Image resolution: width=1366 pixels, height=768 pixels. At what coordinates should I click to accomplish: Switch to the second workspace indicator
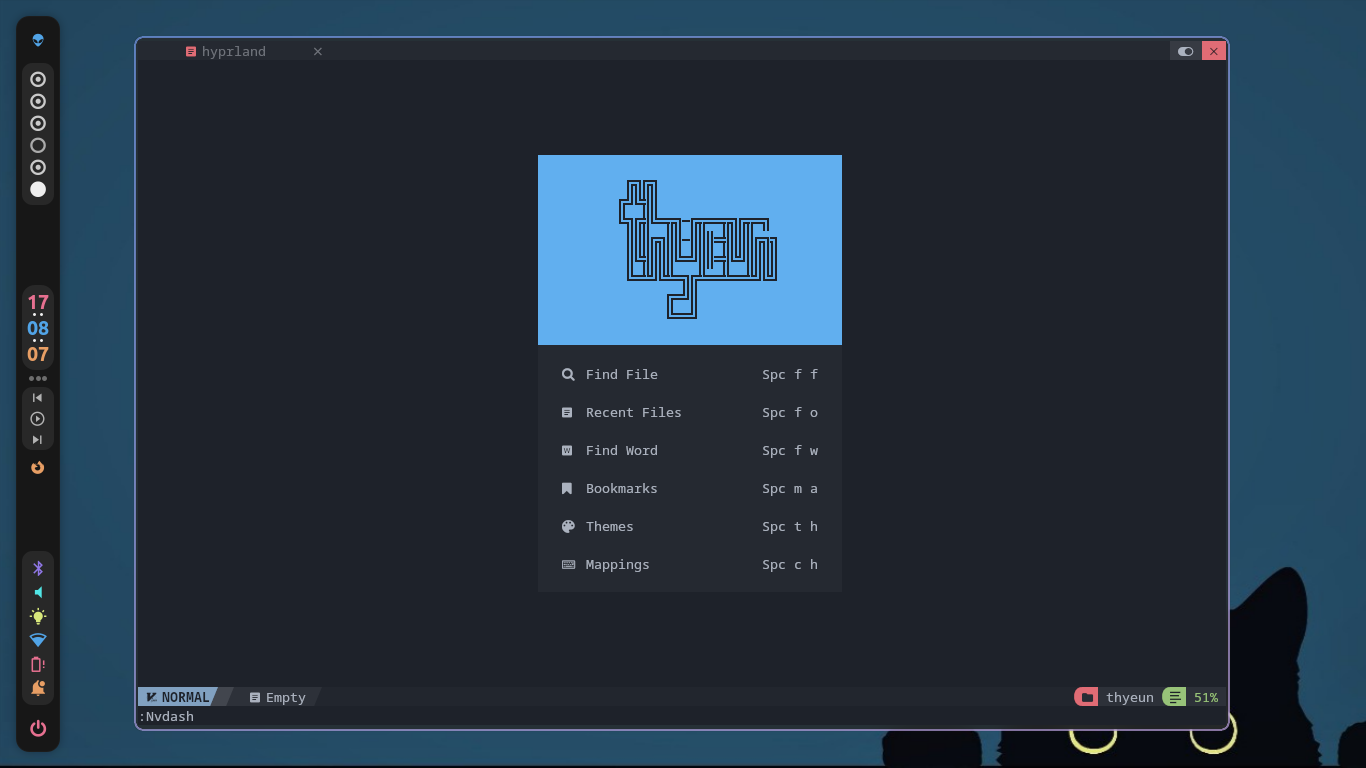(38, 101)
